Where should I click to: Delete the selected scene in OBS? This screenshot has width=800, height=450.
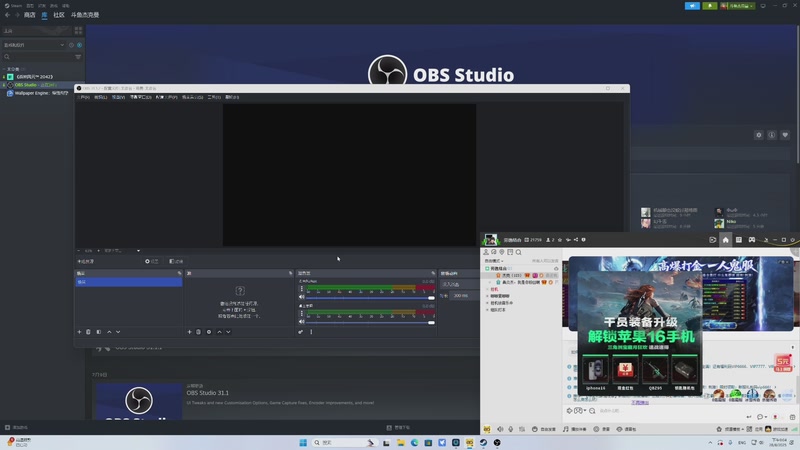88,332
